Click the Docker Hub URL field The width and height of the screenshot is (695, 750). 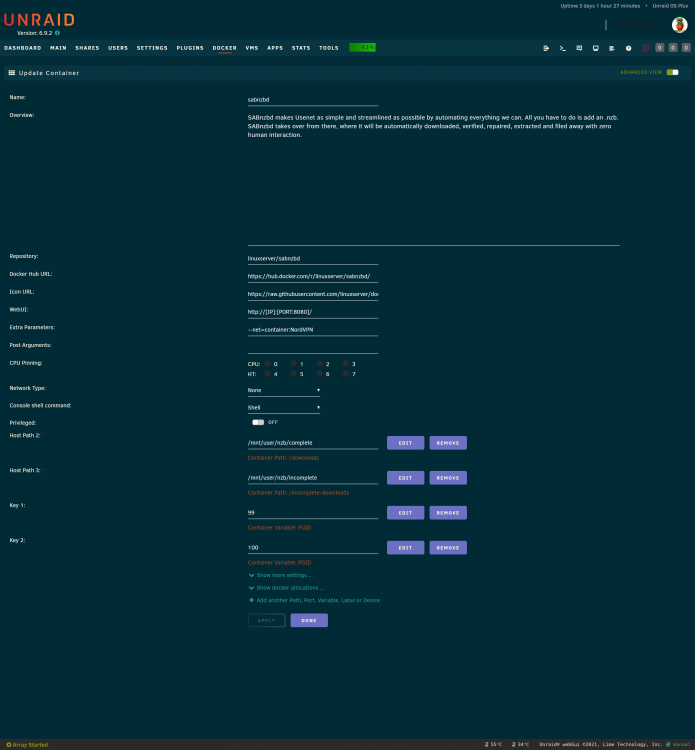(x=313, y=276)
